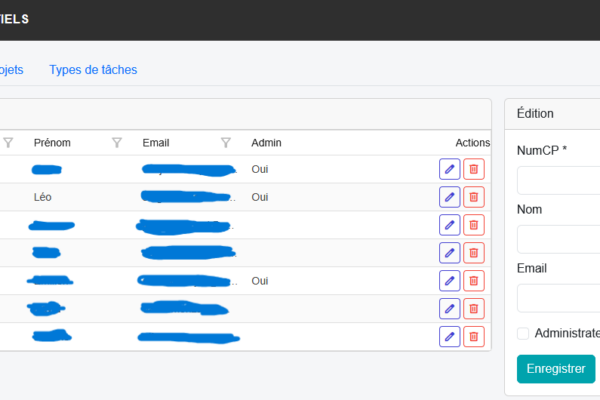The width and height of the screenshot is (600, 400).
Task: Open the filter for the Email column
Action: pyautogui.click(x=226, y=143)
